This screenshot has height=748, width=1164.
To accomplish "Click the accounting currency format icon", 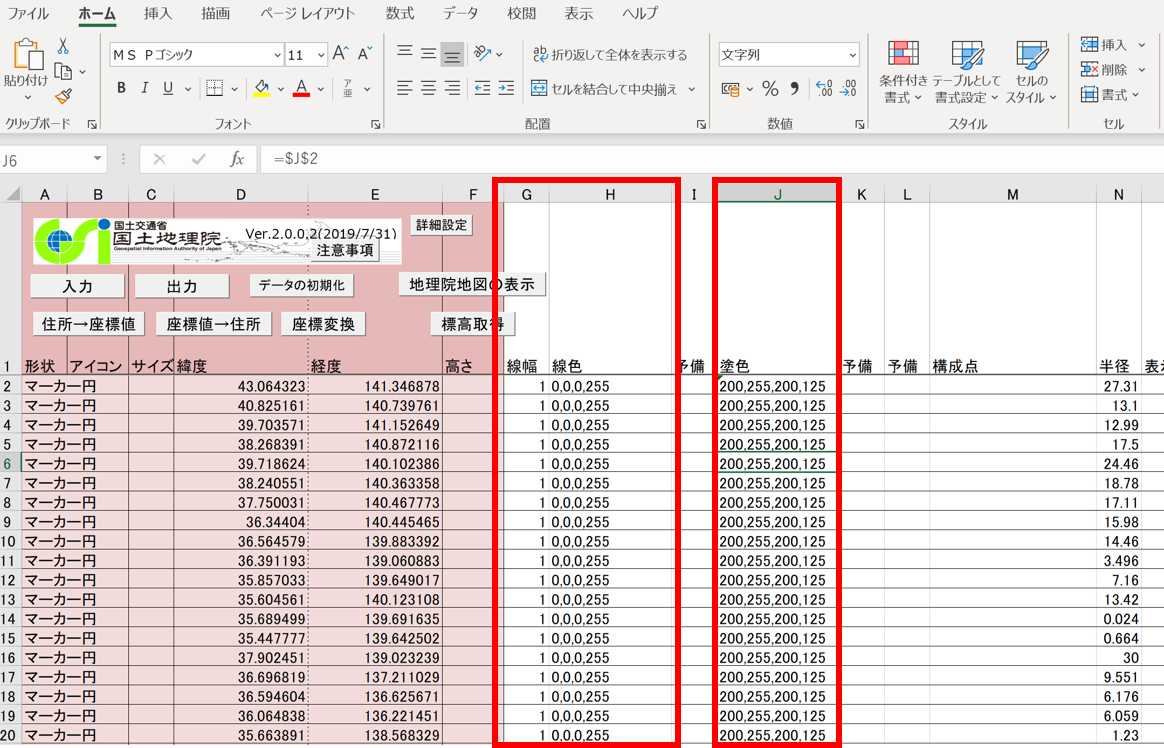I will point(731,89).
